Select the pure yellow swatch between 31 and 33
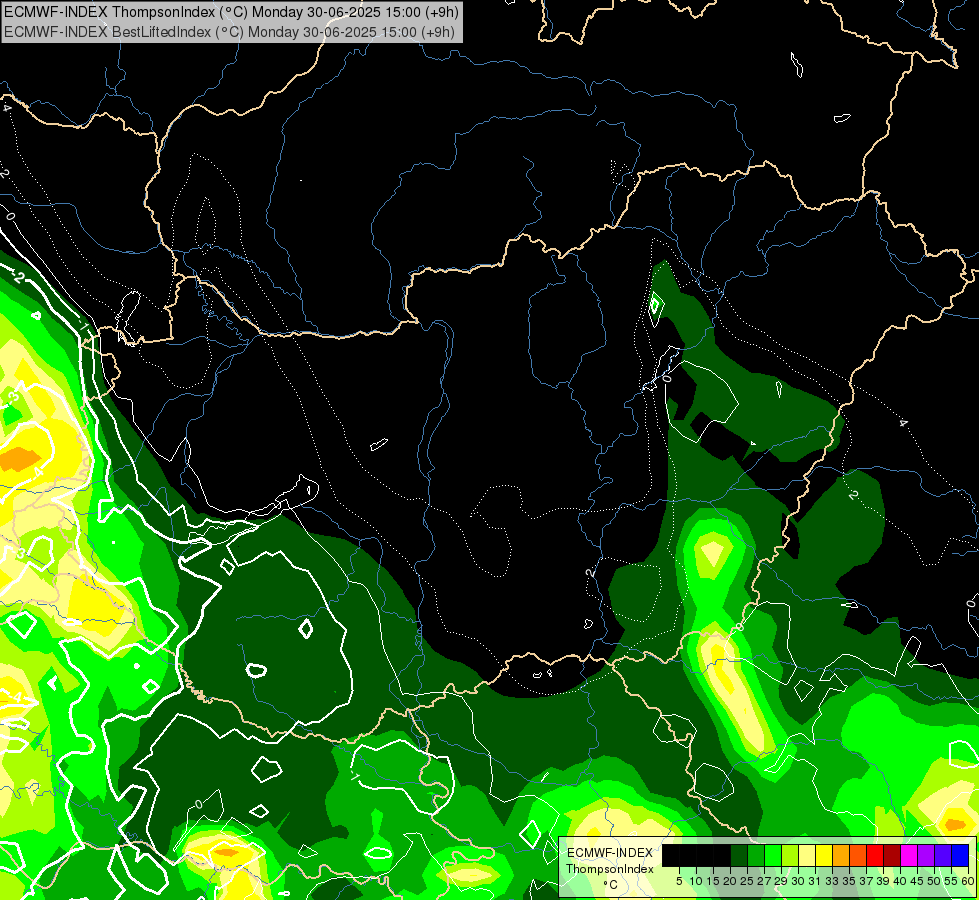Screen dimensions: 979x900 click(824, 855)
